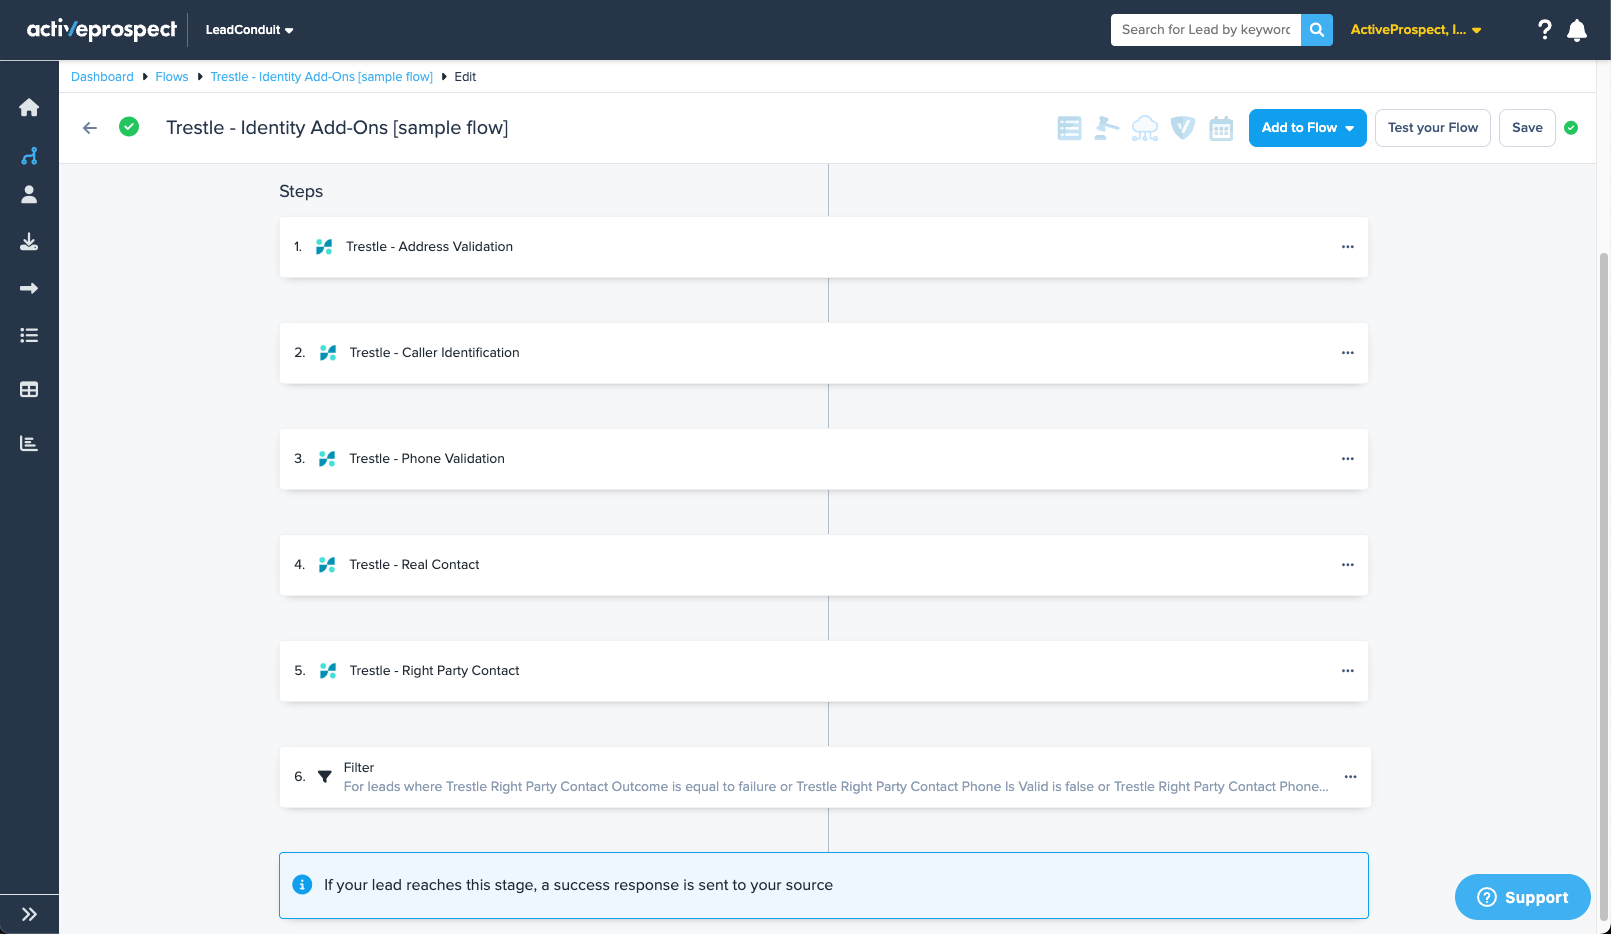Click the search magnifier button
1611x934 pixels.
coord(1317,30)
